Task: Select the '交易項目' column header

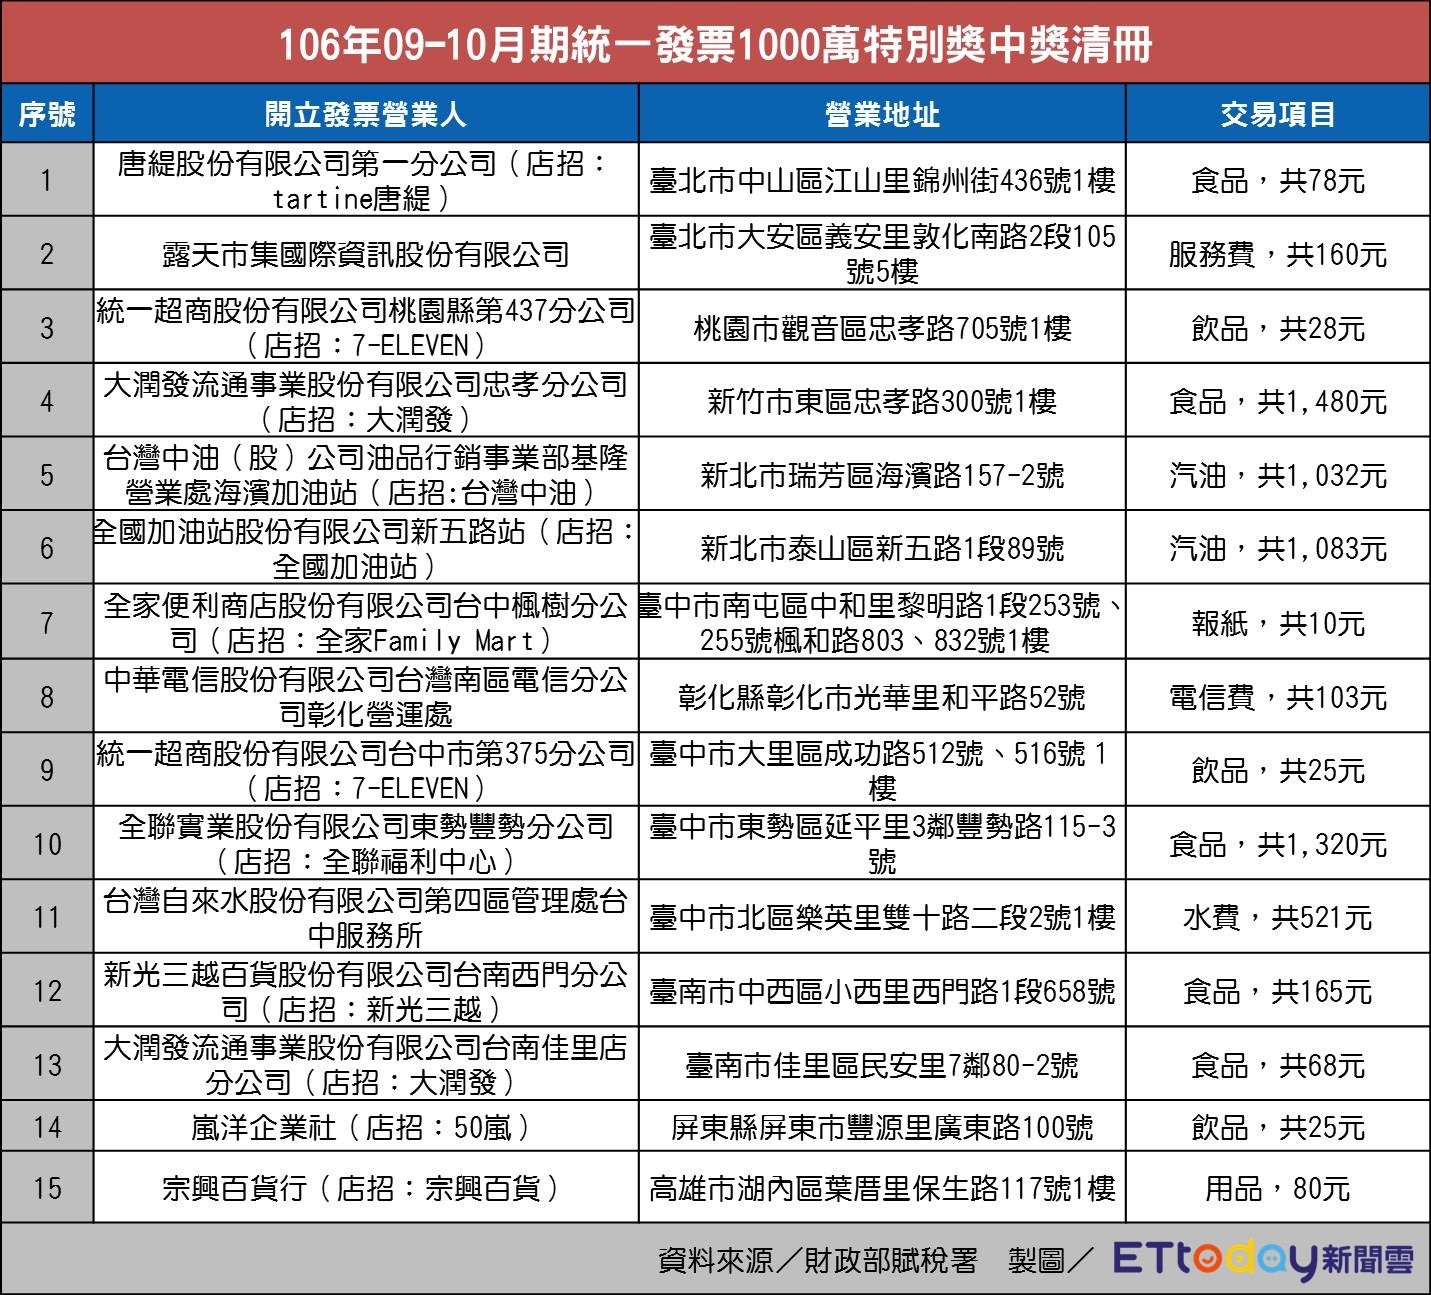Action: (x=1278, y=114)
